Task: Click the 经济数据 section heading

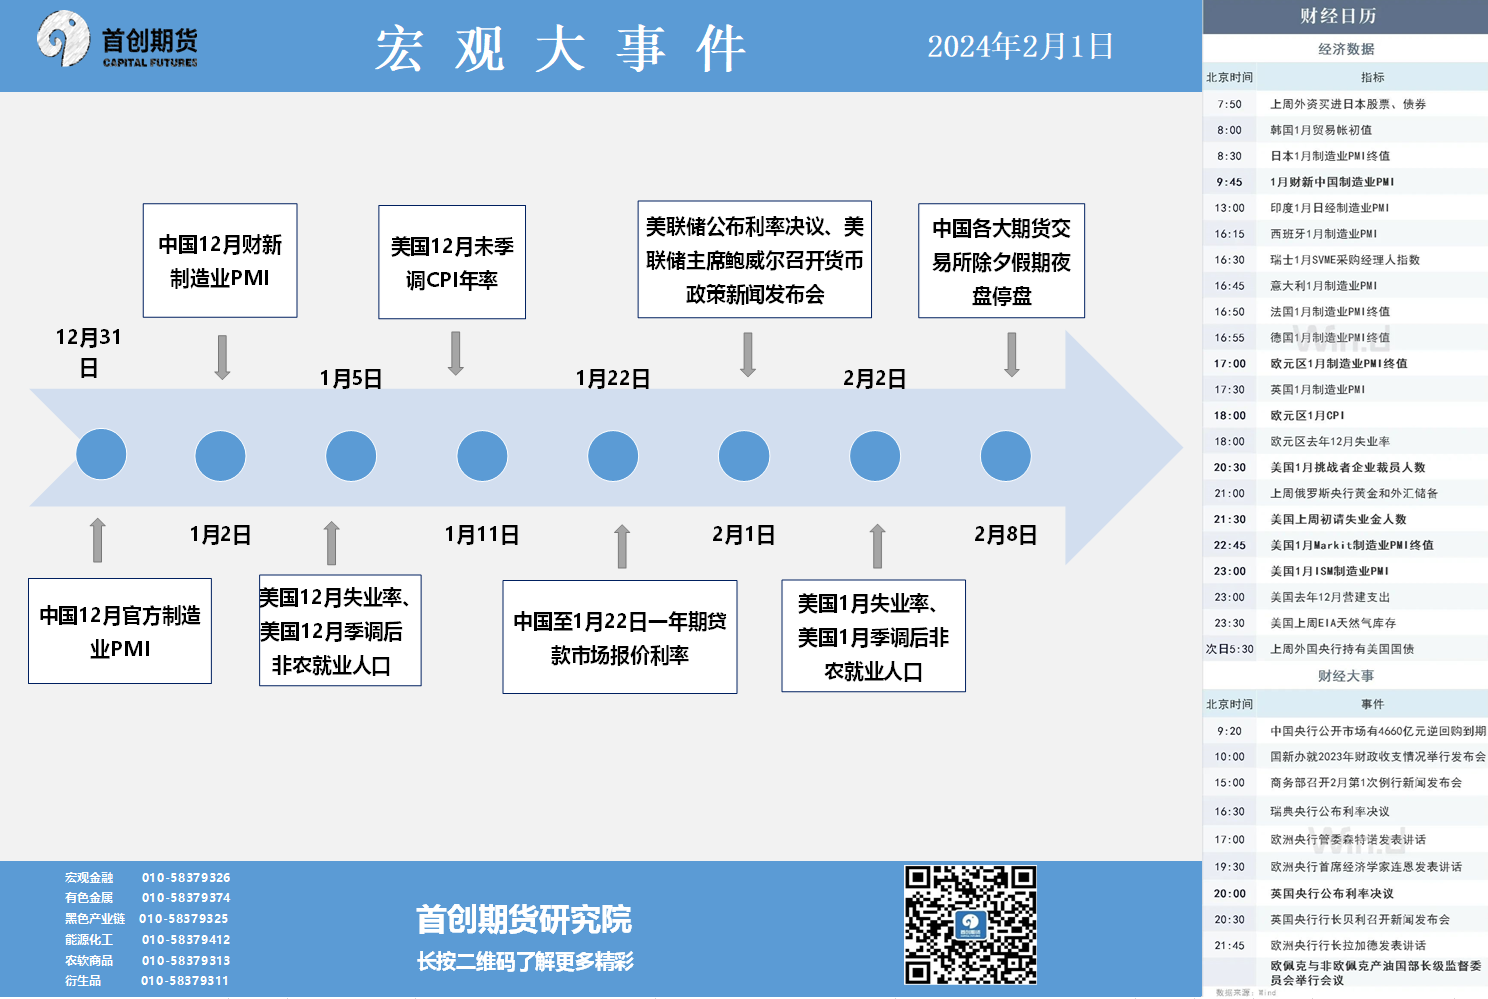Action: [1345, 49]
